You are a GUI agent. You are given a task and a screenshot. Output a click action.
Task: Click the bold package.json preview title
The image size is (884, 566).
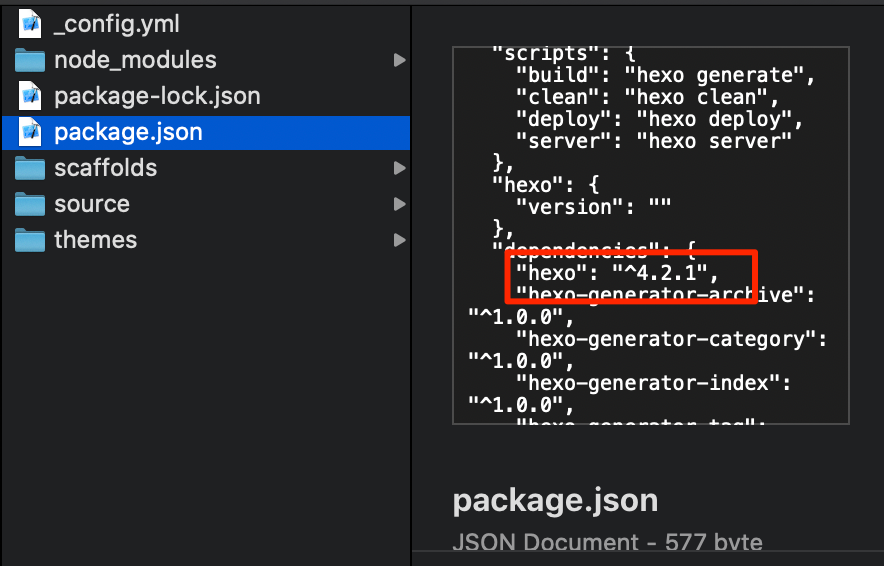click(555, 500)
